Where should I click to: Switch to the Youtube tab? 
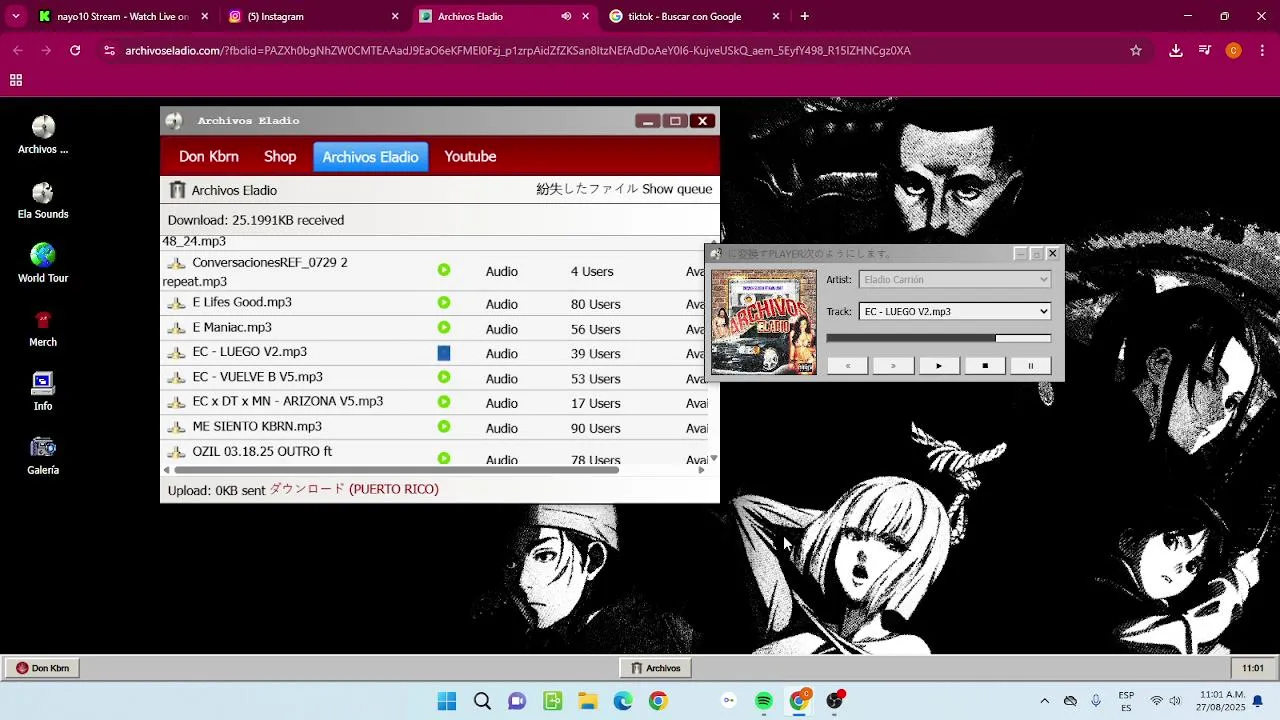pyautogui.click(x=470, y=157)
